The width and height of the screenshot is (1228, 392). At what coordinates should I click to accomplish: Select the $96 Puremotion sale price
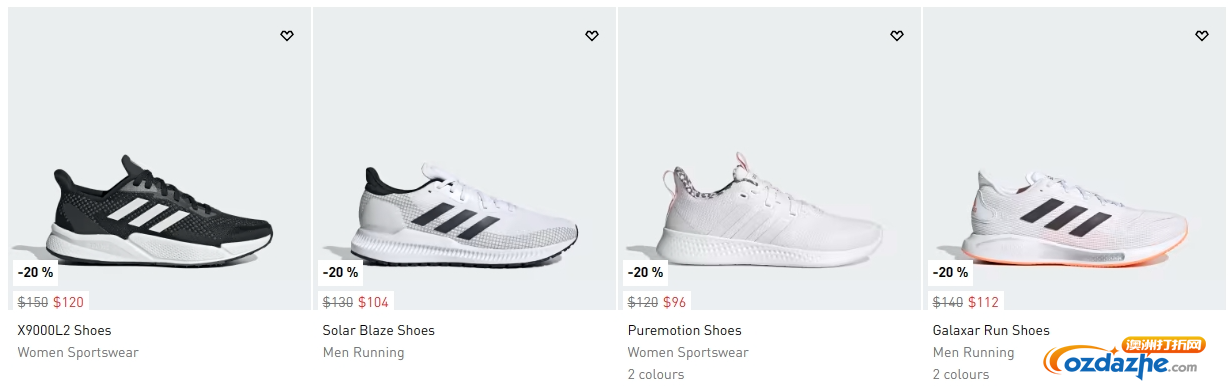[675, 302]
